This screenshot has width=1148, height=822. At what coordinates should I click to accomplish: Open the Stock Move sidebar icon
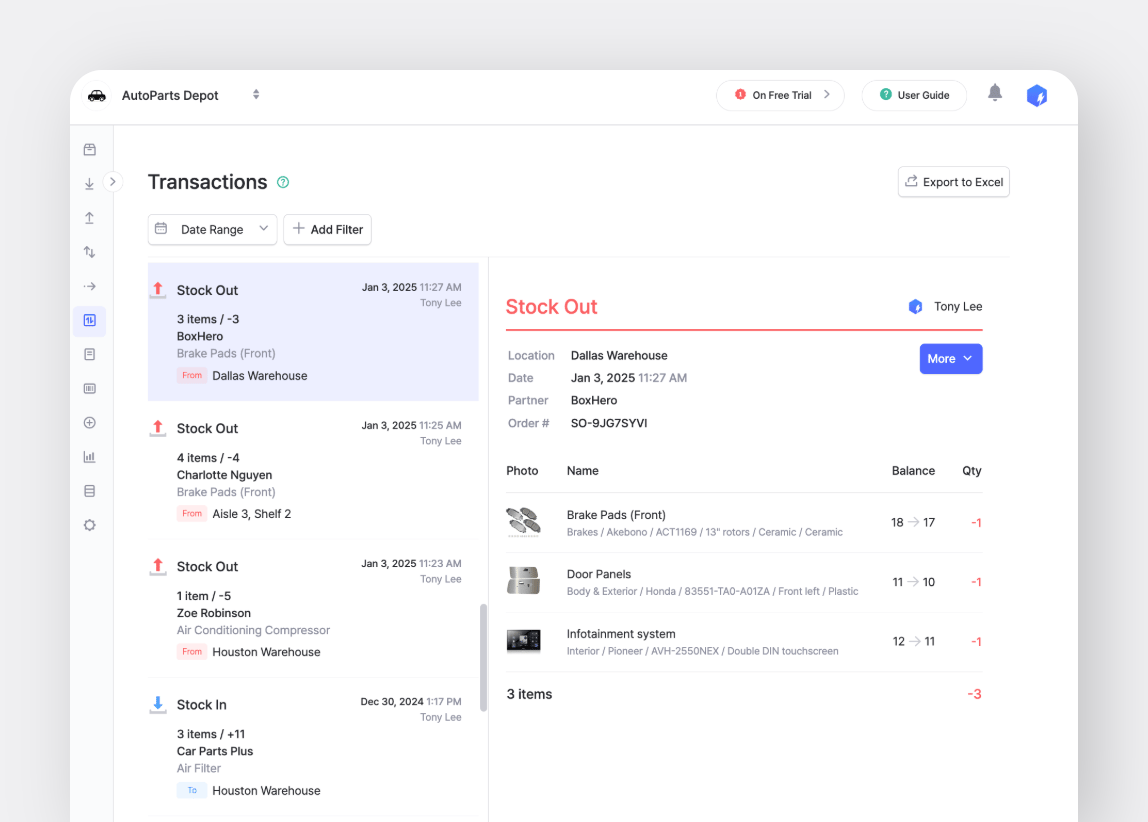point(89,285)
